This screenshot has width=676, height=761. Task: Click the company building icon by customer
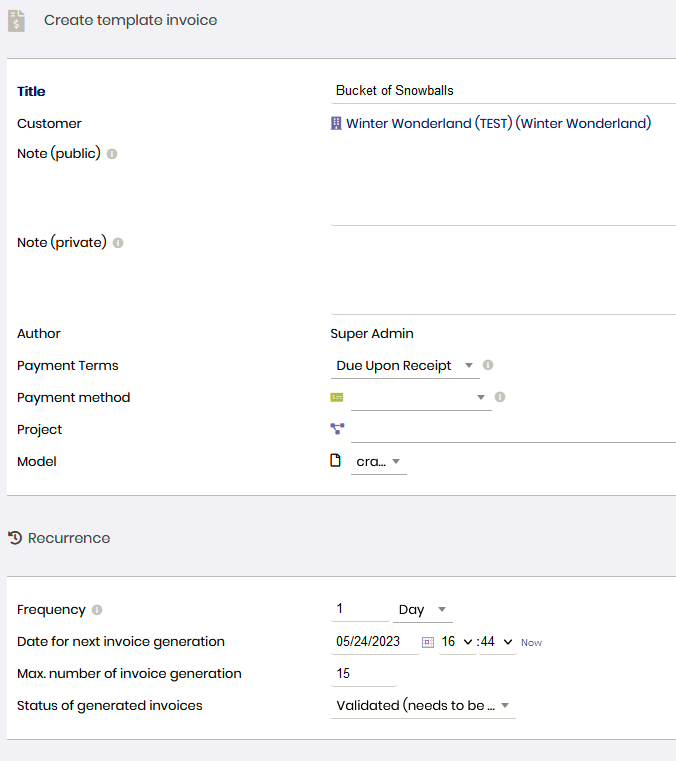tap(336, 123)
